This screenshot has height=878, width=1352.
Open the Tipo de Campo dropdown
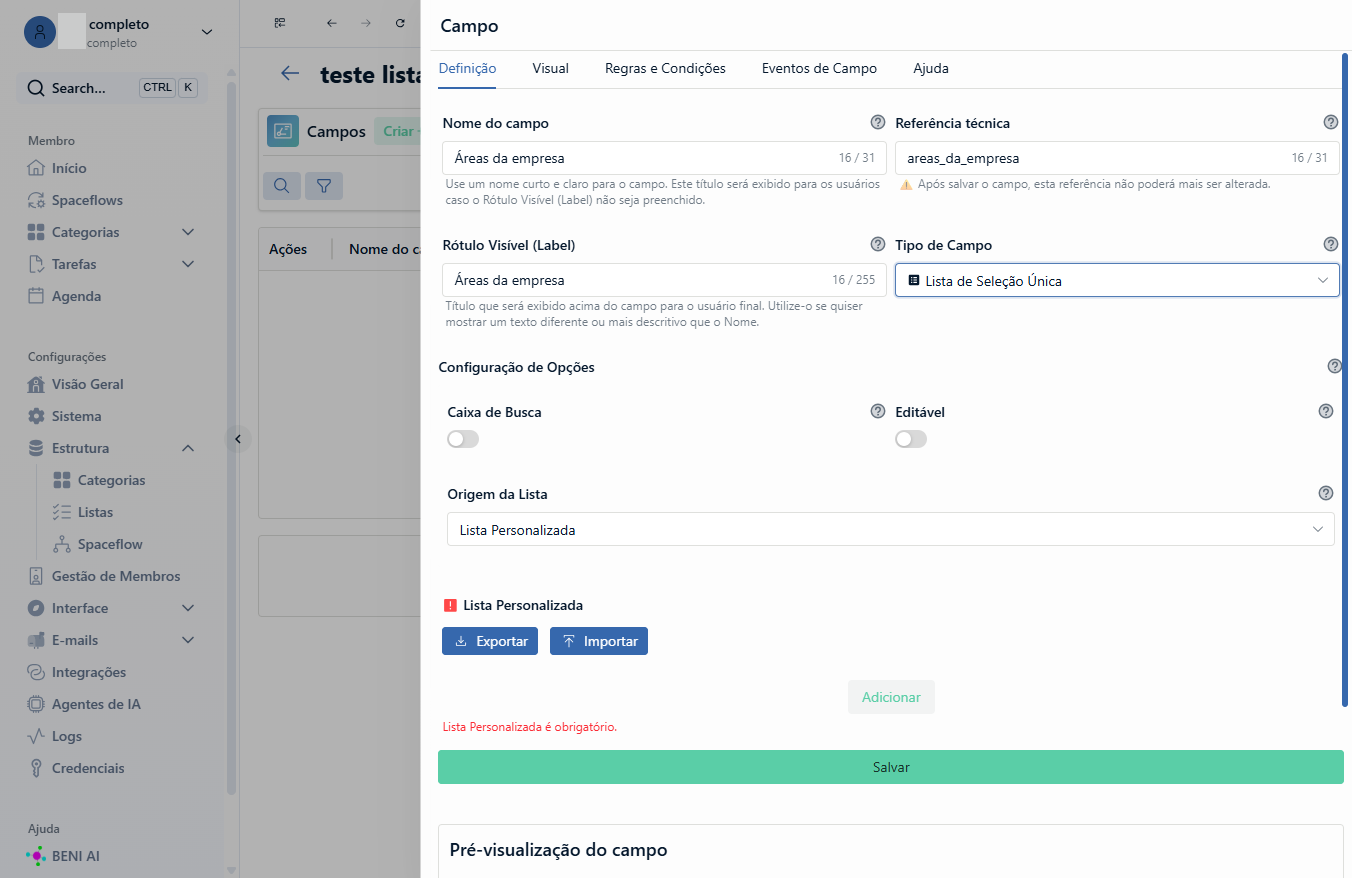(x=1117, y=281)
